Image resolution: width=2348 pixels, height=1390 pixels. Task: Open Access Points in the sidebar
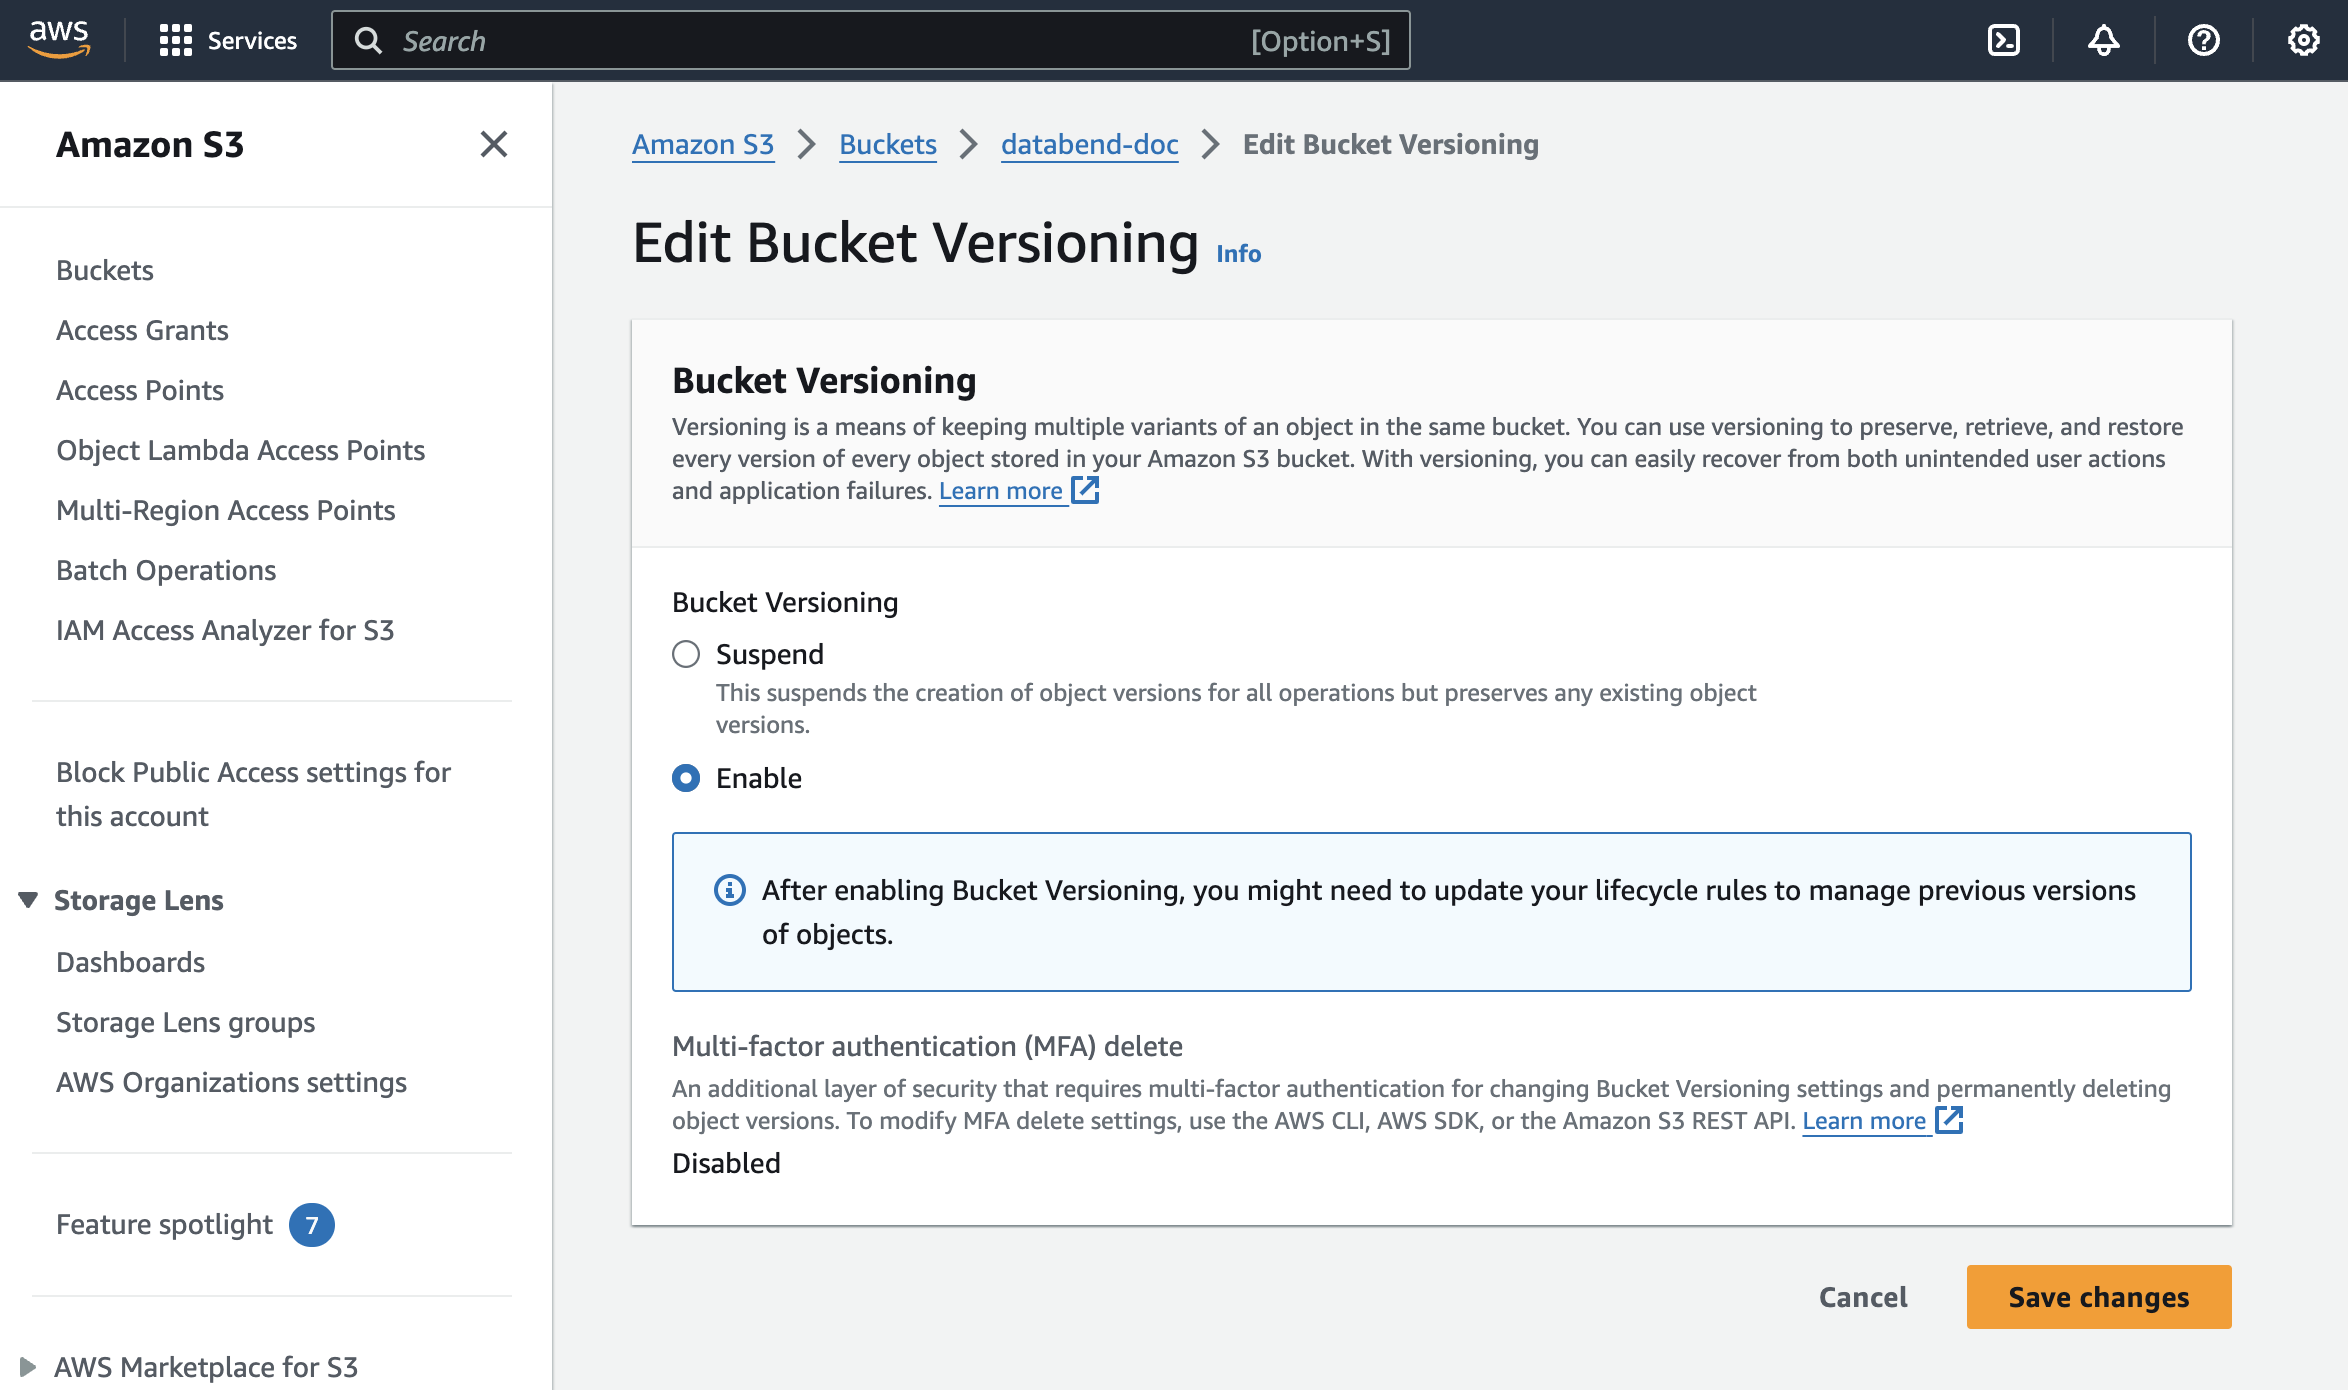pyautogui.click(x=140, y=390)
